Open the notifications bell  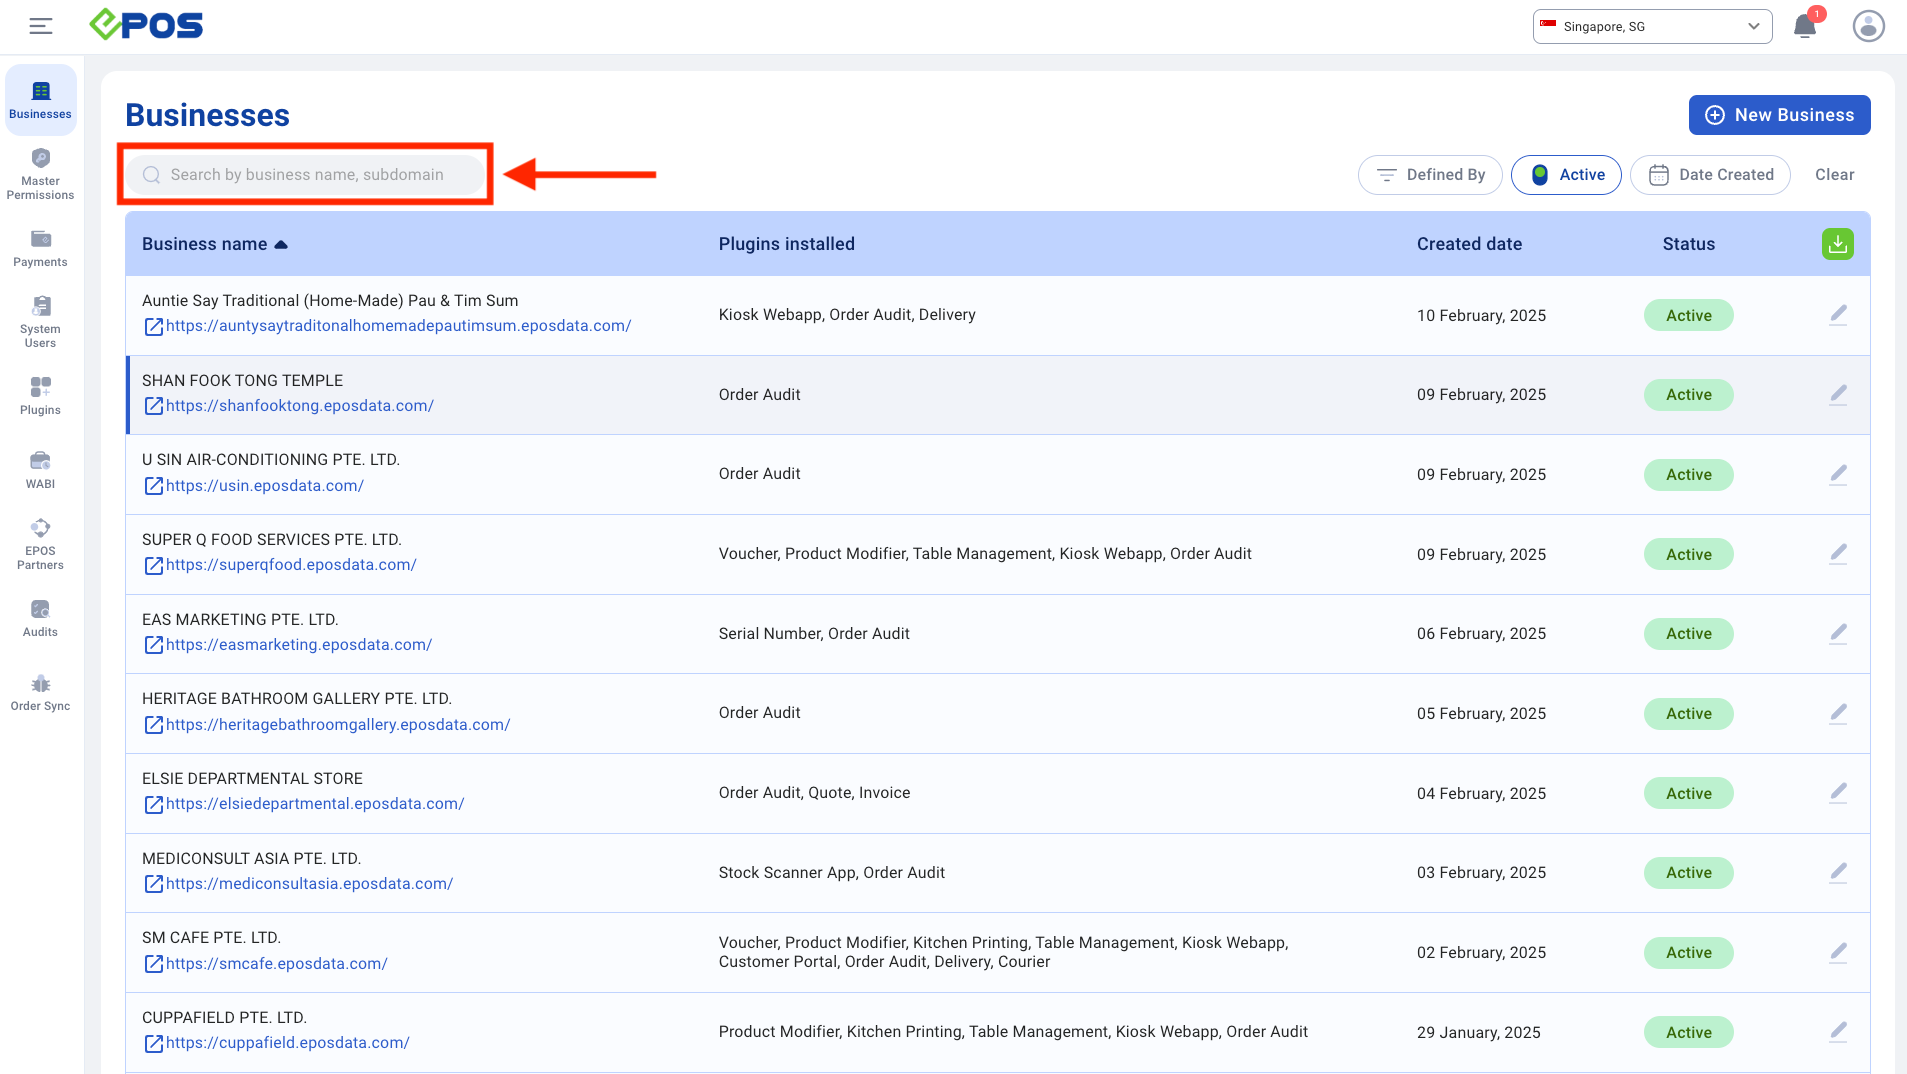(x=1805, y=26)
